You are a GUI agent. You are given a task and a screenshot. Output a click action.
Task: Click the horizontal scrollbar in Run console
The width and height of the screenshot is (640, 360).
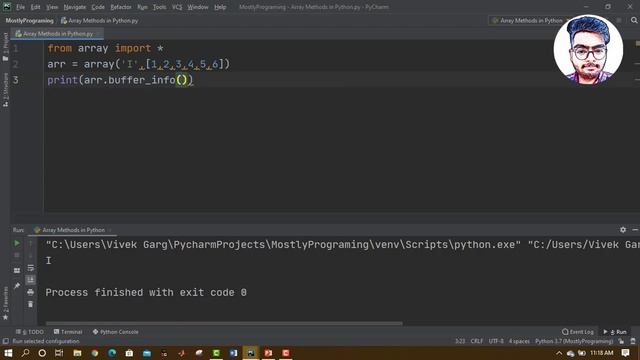click(x=224, y=324)
